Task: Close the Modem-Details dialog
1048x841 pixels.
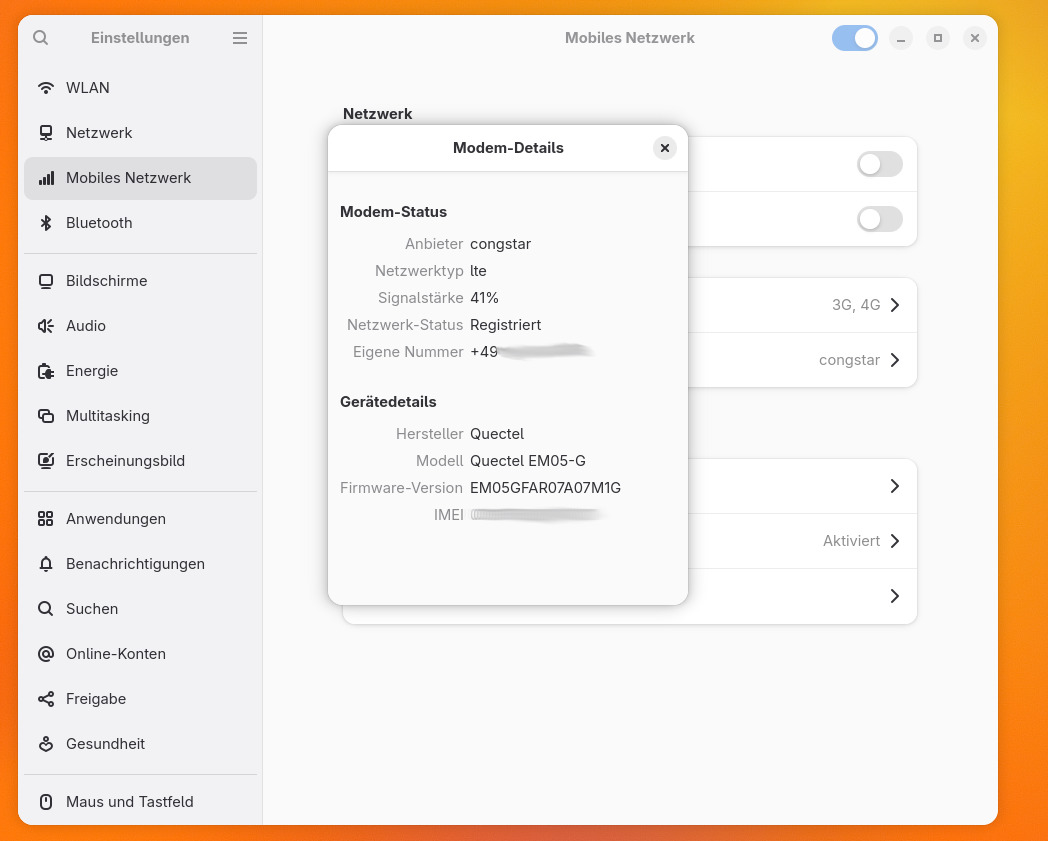Action: 664,148
